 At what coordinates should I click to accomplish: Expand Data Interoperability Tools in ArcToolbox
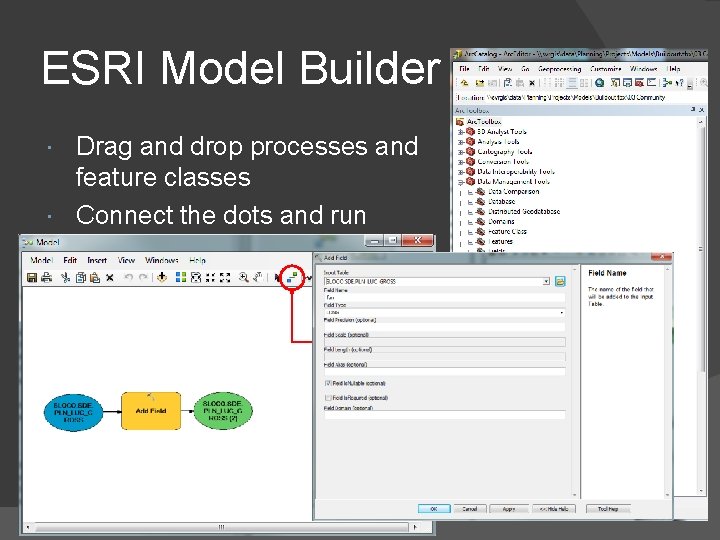[x=461, y=172]
